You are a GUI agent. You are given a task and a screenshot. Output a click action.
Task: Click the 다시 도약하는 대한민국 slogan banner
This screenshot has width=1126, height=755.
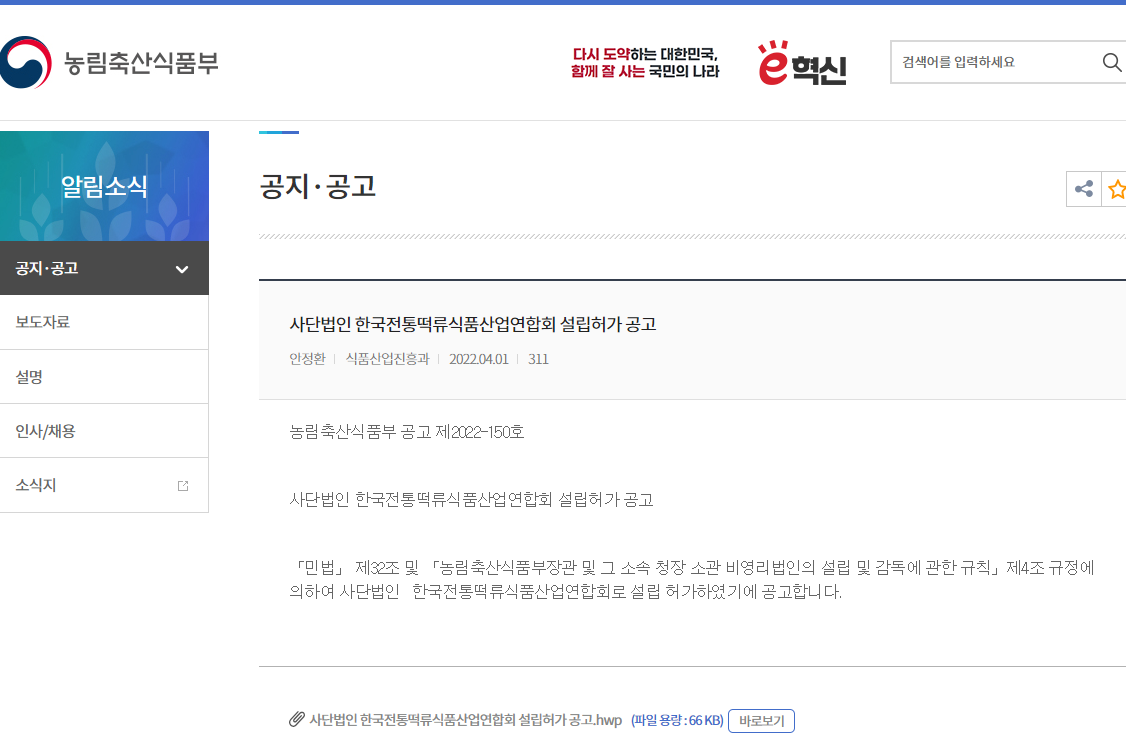click(645, 62)
